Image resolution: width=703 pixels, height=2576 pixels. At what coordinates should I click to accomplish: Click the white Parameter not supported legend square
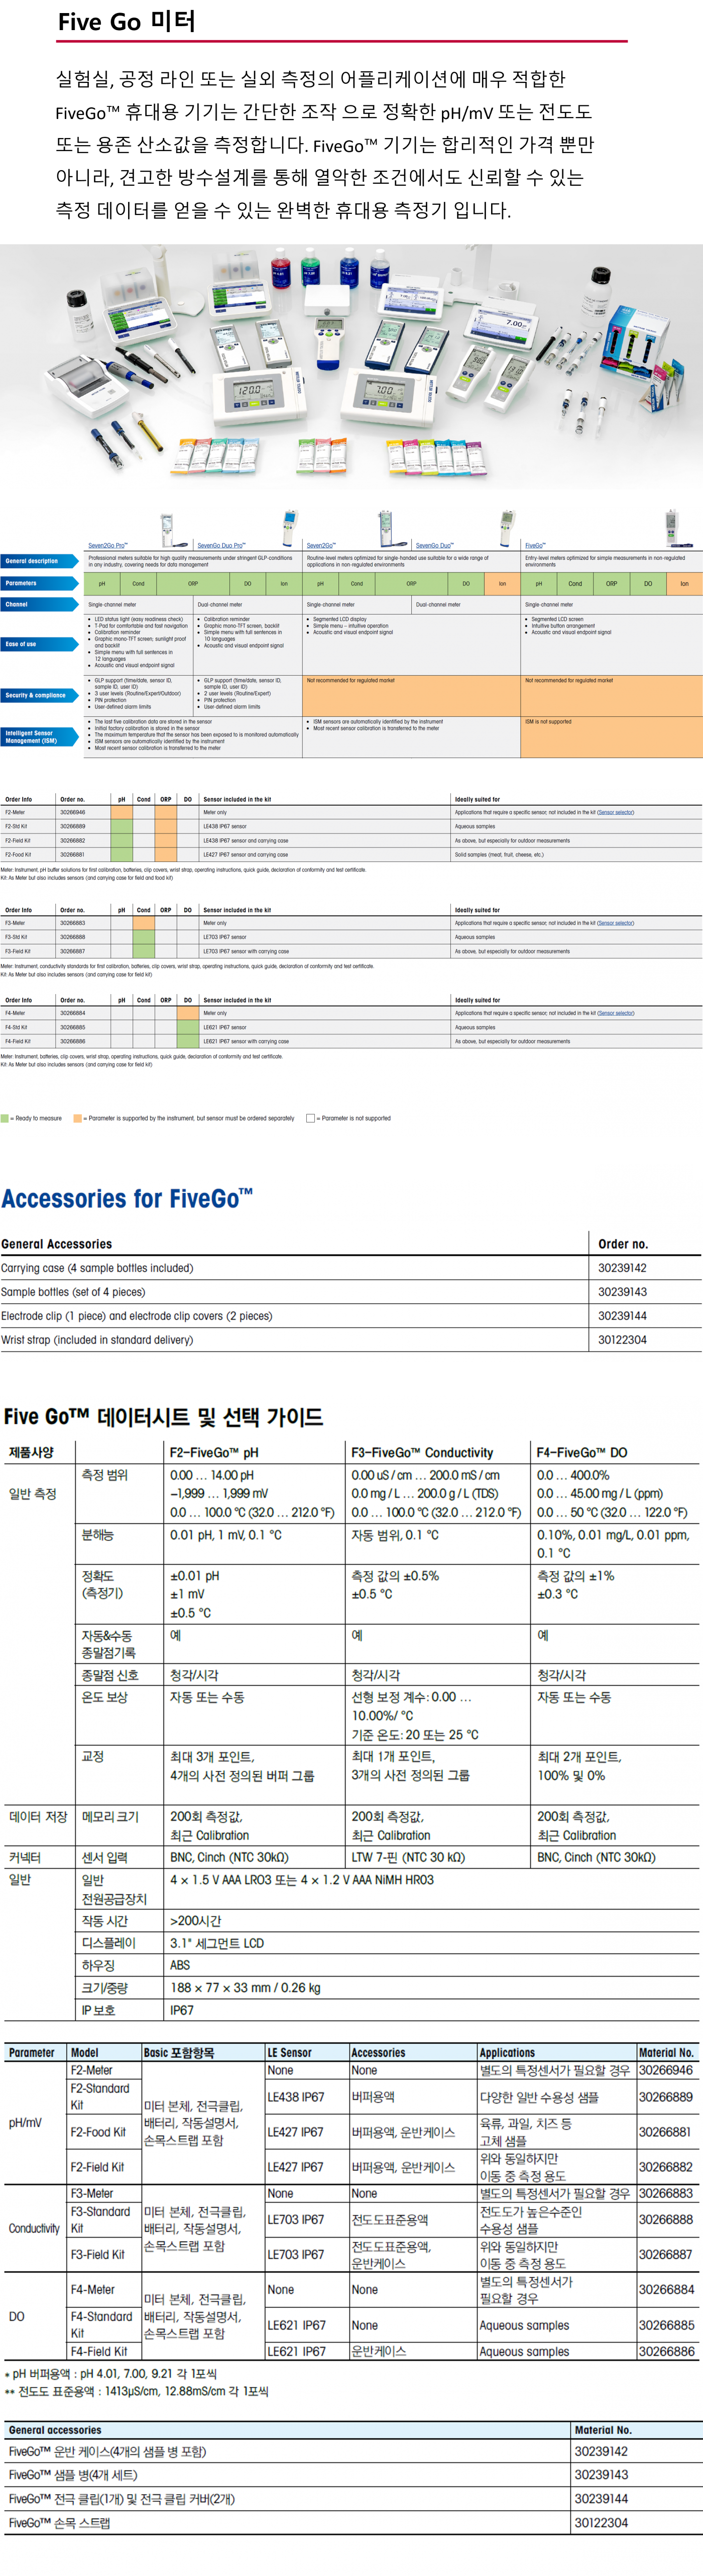(310, 1119)
